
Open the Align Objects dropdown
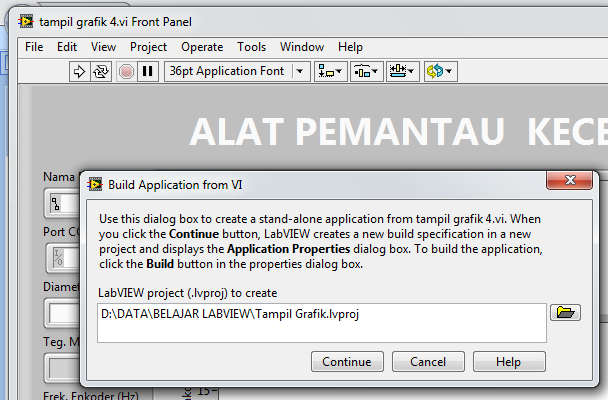pos(330,71)
